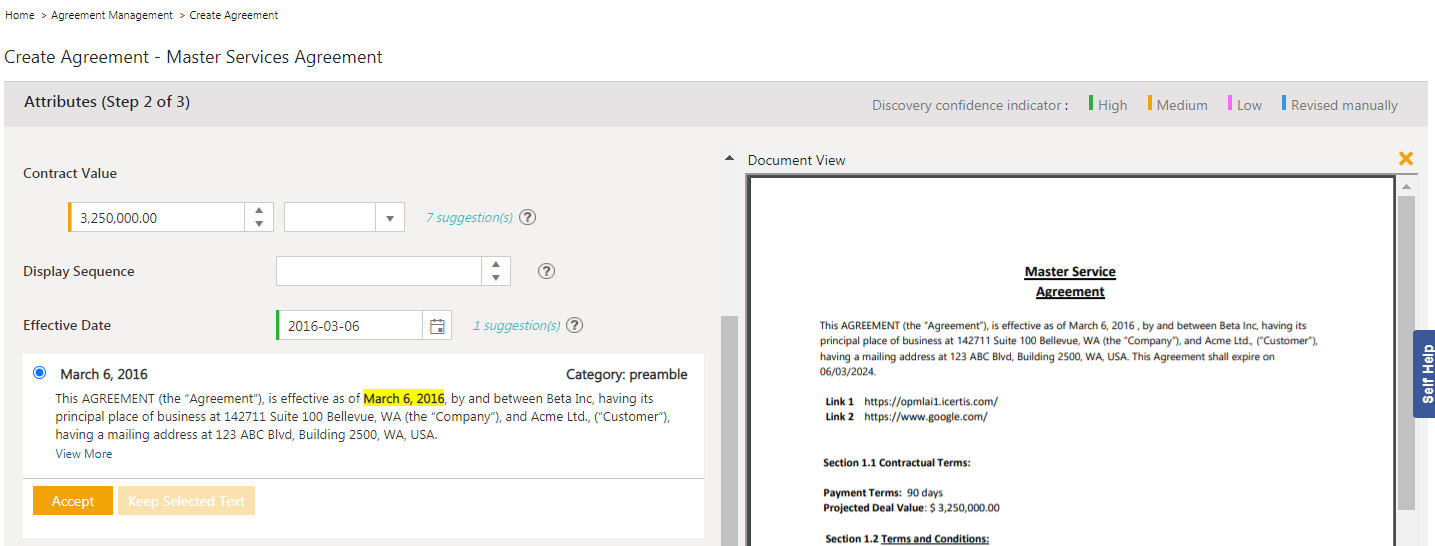Select the March 6, 2016 suggestion radio button

click(x=39, y=373)
